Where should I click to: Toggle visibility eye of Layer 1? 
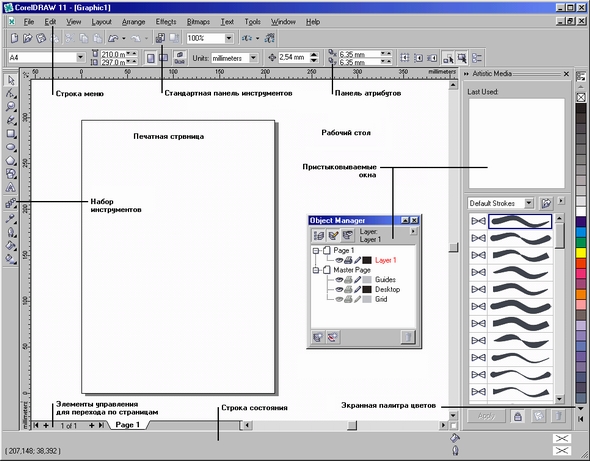click(x=339, y=260)
